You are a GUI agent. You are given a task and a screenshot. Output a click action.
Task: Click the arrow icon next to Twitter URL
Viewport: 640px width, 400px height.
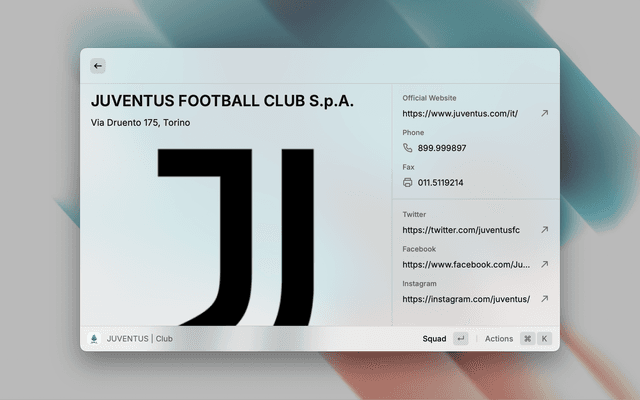tap(544, 230)
